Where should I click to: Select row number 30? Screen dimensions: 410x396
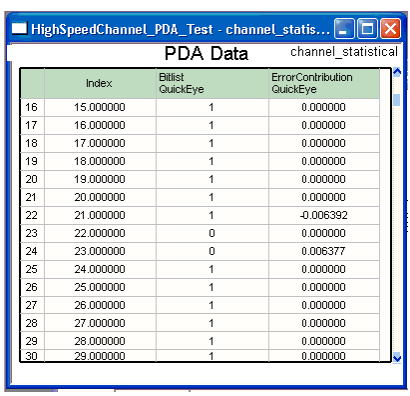(x=32, y=356)
